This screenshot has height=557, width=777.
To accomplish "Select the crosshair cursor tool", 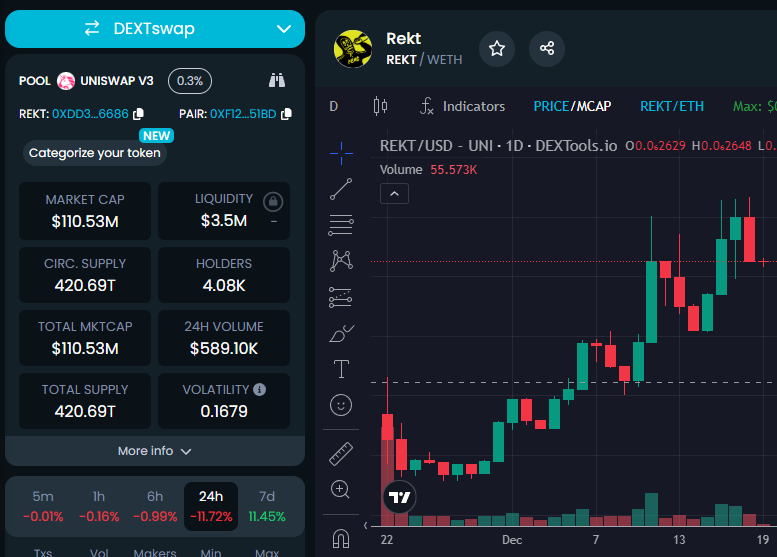I will (341, 153).
